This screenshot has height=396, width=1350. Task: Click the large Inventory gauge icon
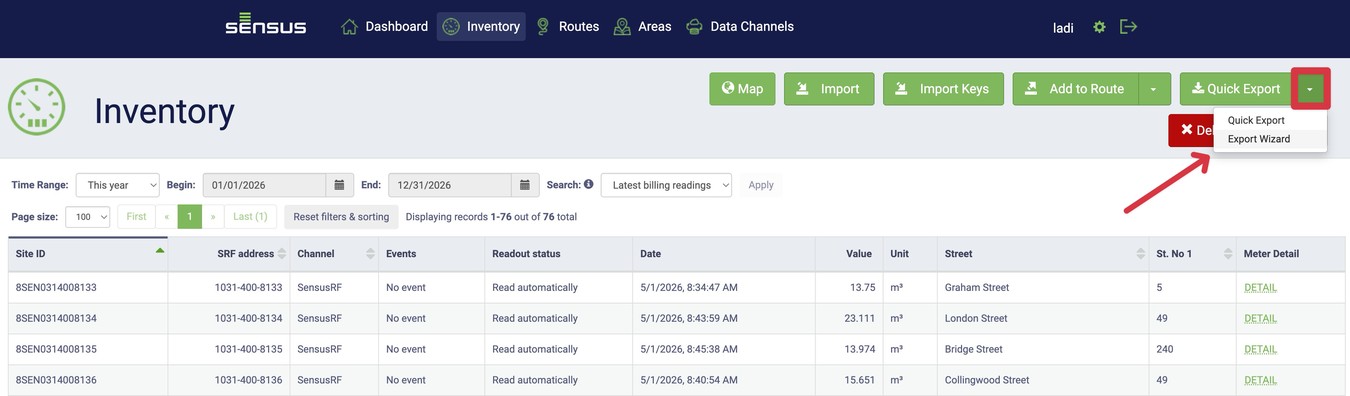[x=37, y=107]
